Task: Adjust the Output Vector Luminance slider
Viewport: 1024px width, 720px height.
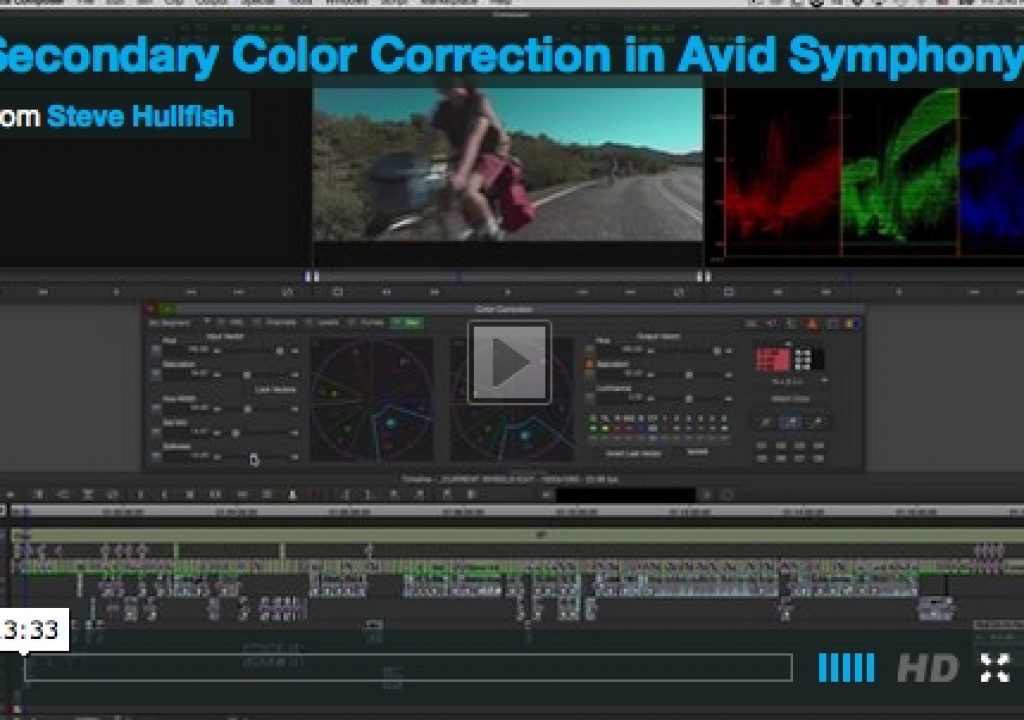Action: click(x=690, y=398)
